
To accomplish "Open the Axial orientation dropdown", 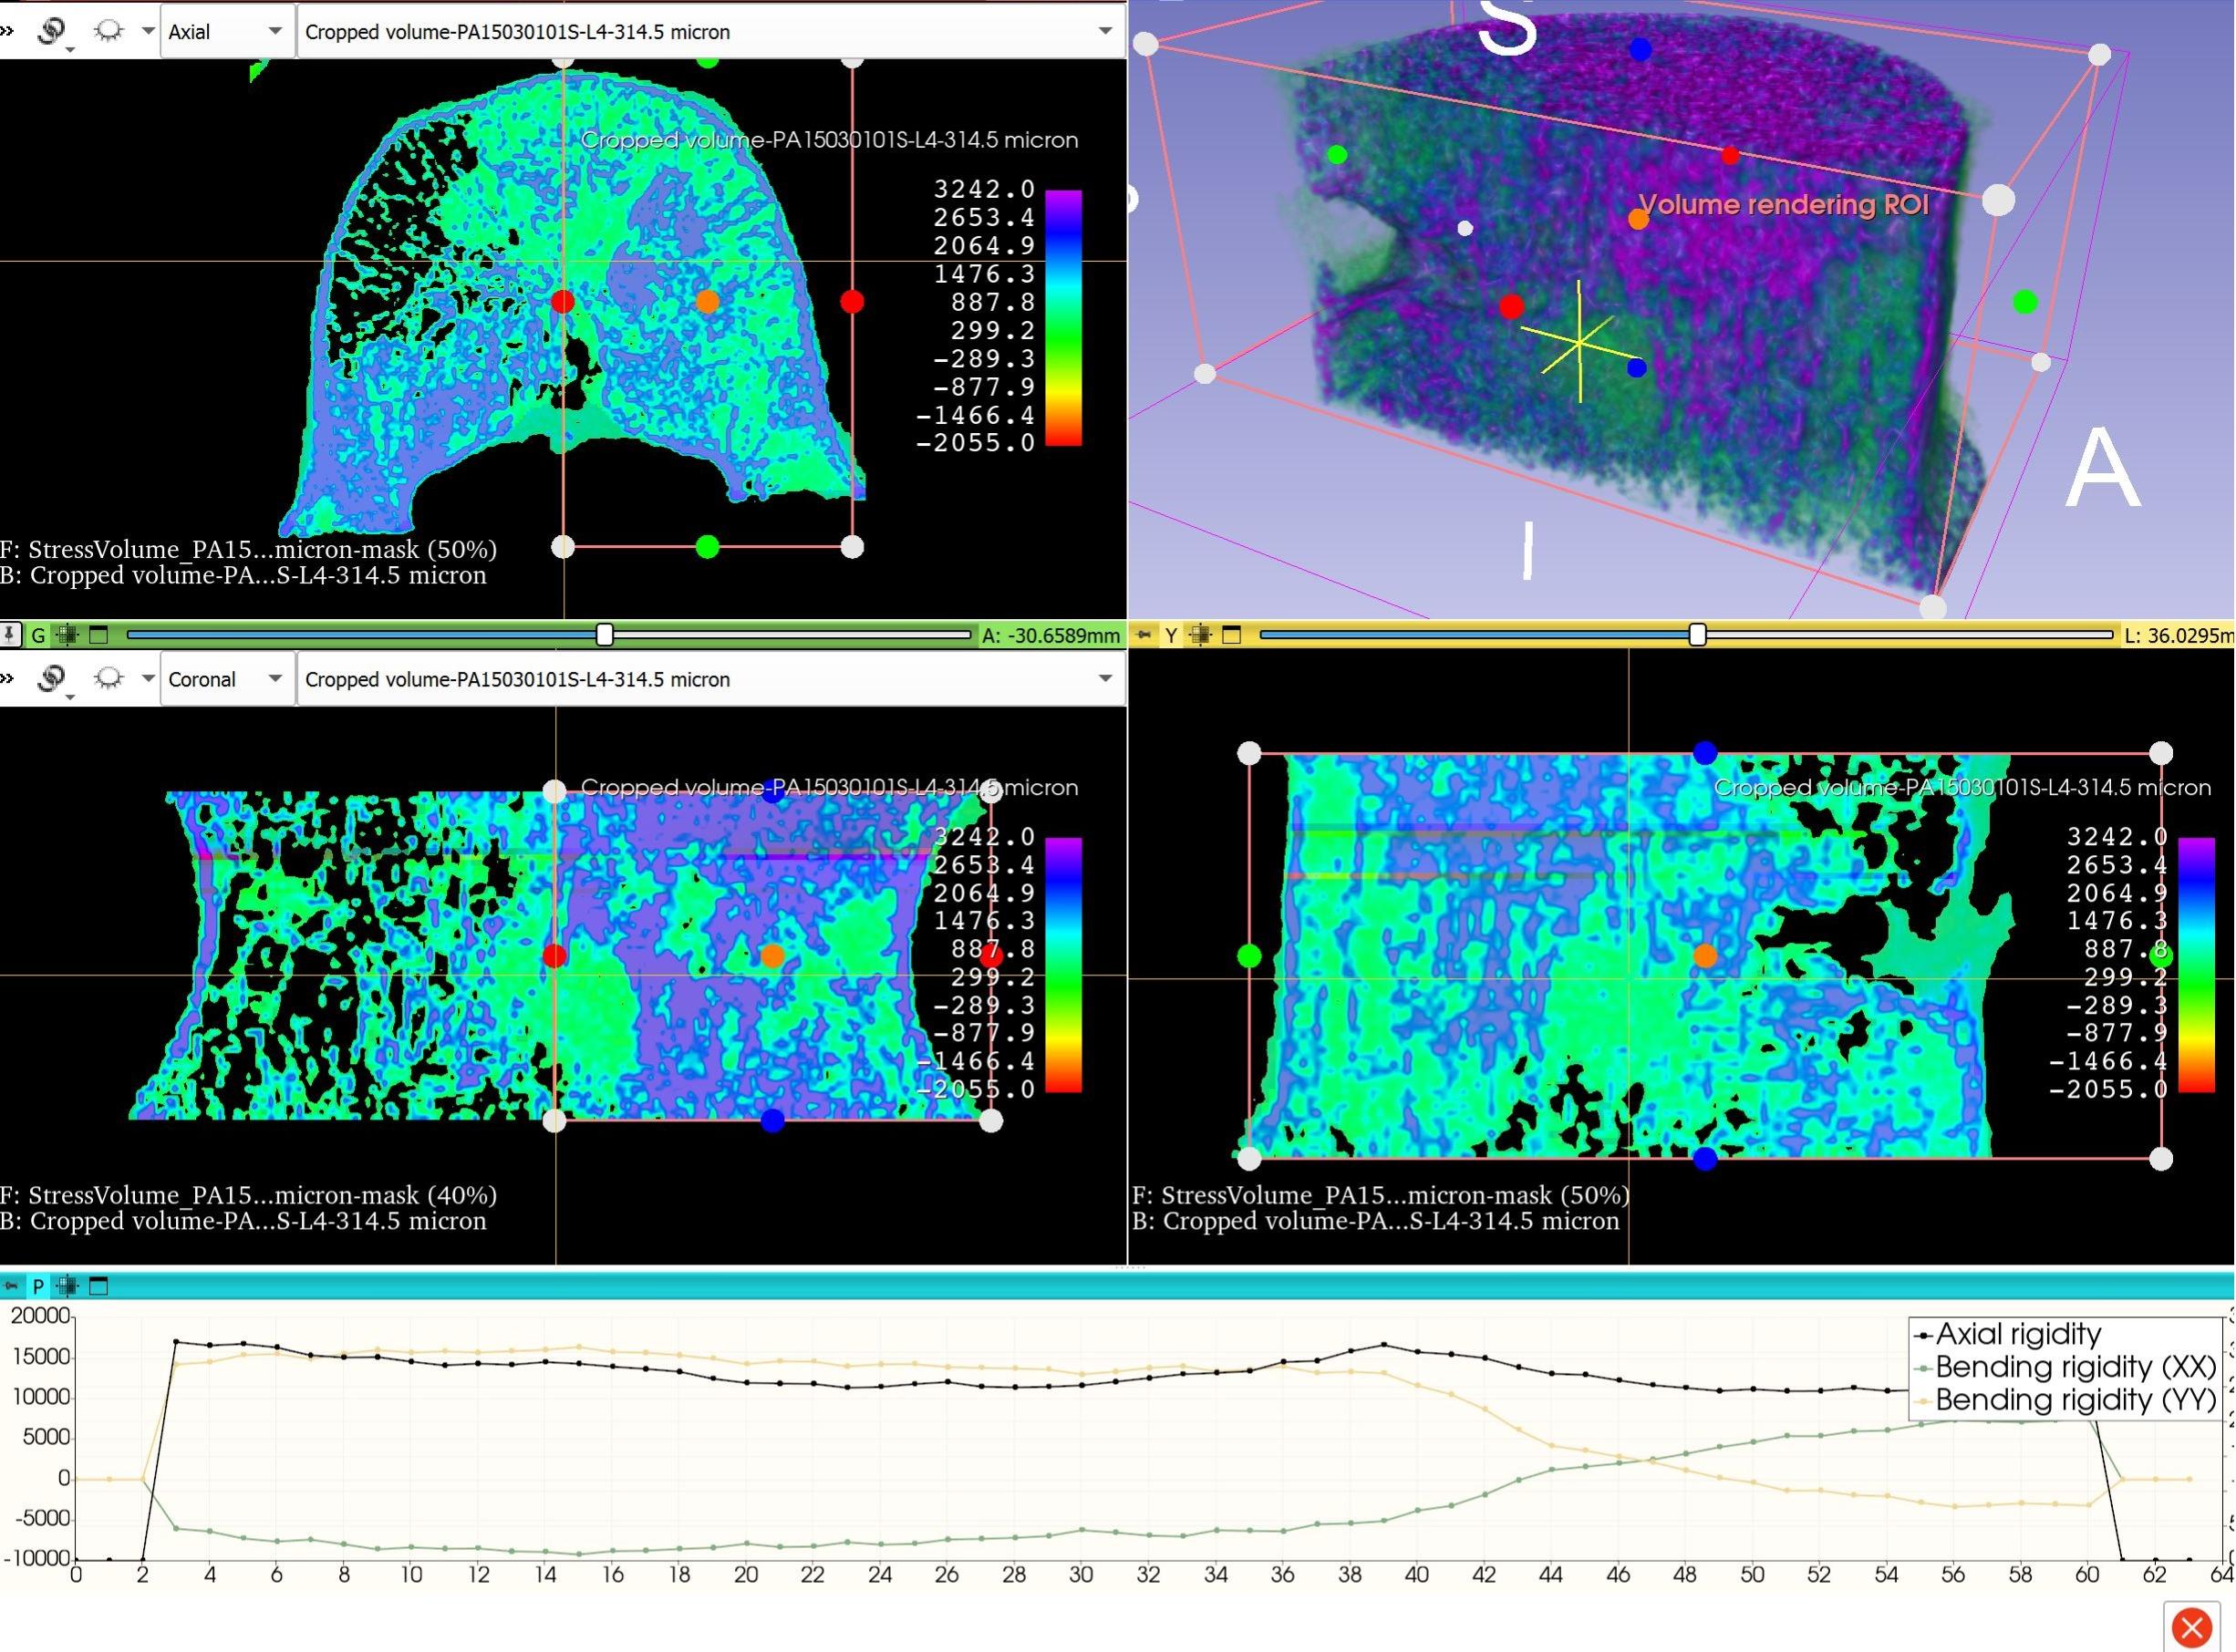I will pyautogui.click(x=226, y=31).
